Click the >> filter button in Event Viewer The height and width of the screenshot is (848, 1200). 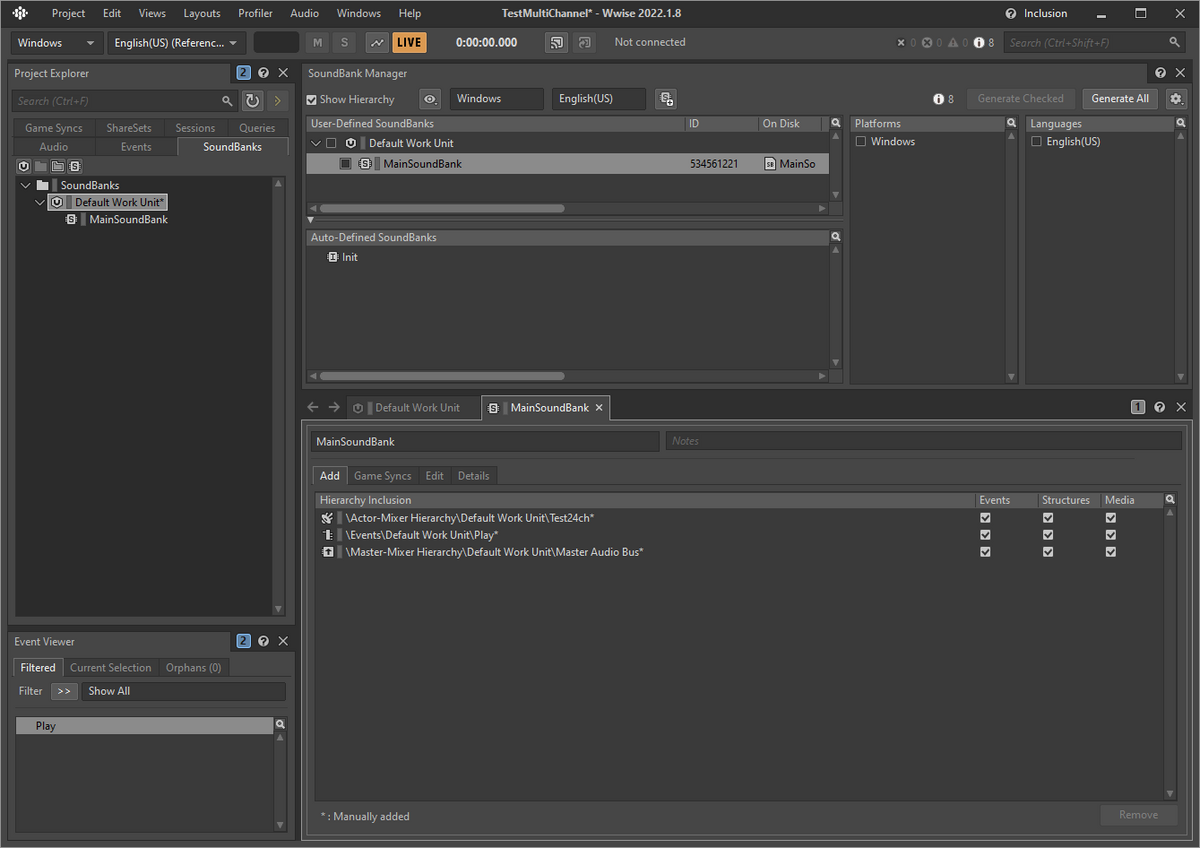pyautogui.click(x=64, y=691)
